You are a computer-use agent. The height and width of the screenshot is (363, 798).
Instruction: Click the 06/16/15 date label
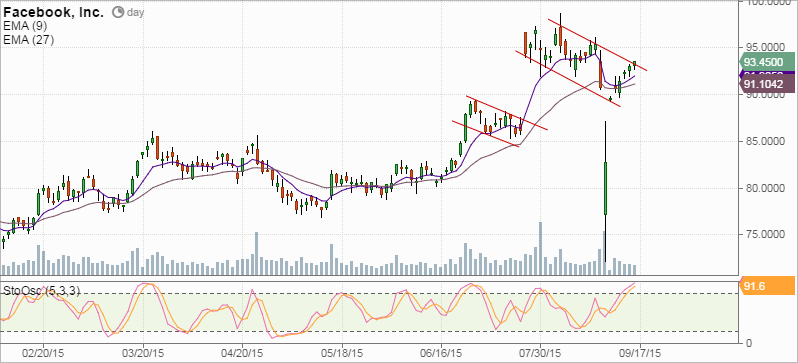(x=441, y=353)
